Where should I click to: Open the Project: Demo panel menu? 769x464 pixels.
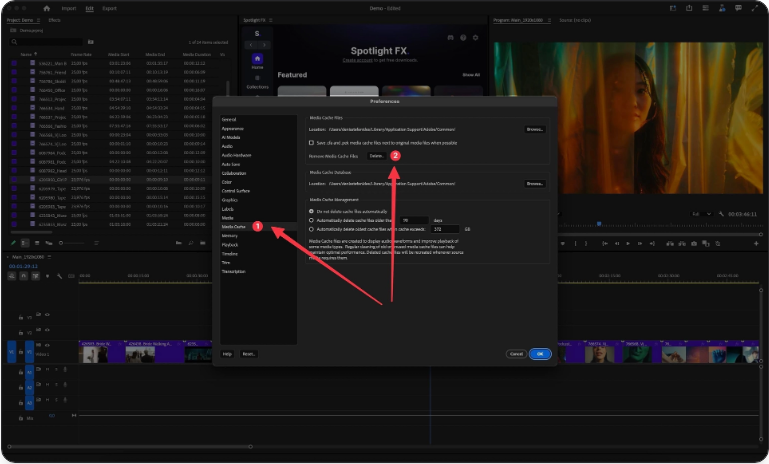[39, 20]
